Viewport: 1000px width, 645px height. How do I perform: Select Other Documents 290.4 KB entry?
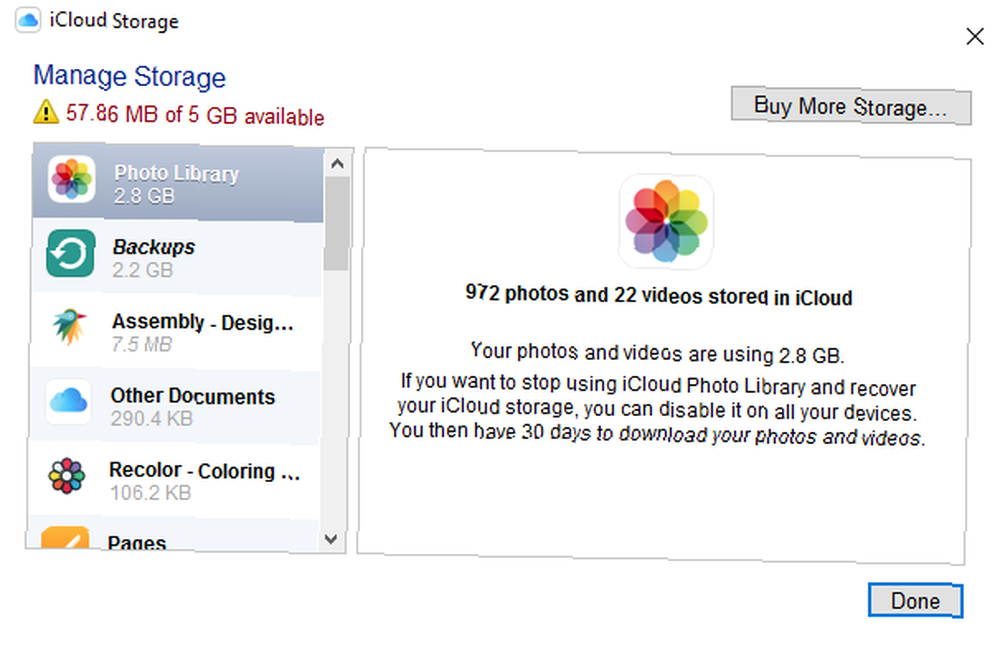tap(174, 406)
